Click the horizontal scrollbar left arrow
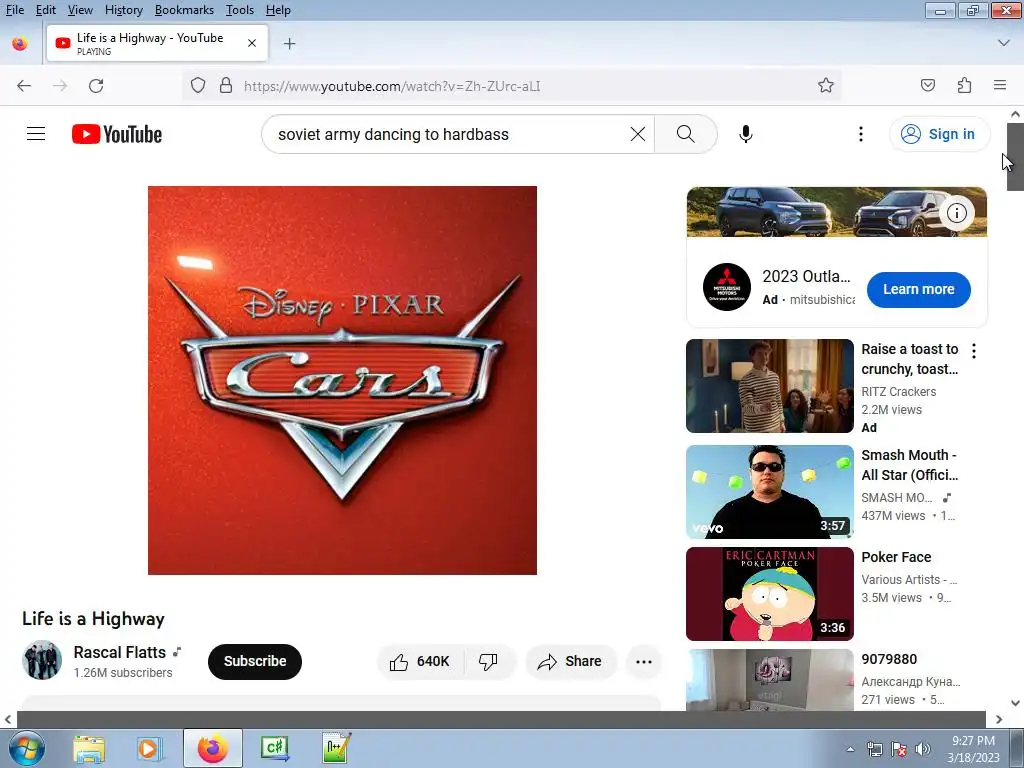Screen dimensions: 1024x768 click(7, 719)
